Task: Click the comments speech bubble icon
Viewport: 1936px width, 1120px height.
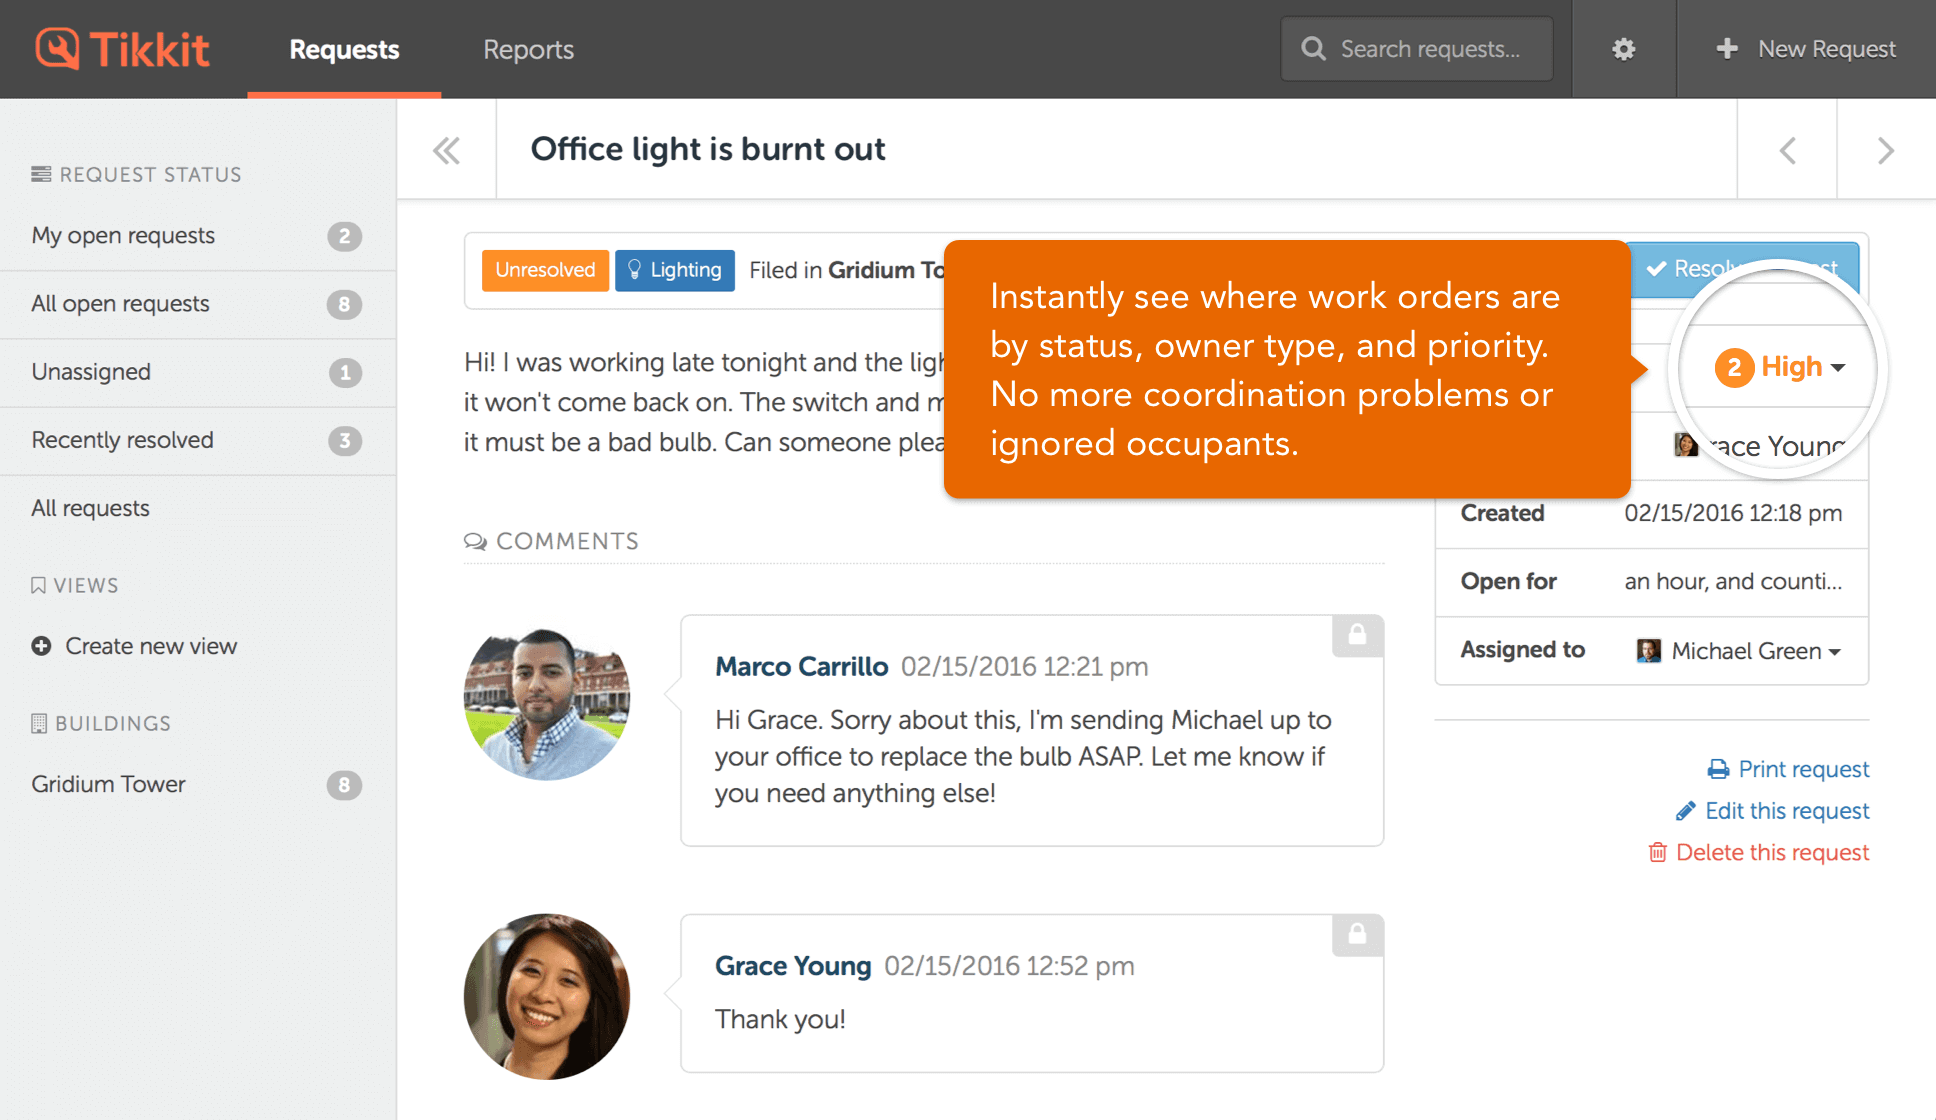Action: click(x=475, y=541)
